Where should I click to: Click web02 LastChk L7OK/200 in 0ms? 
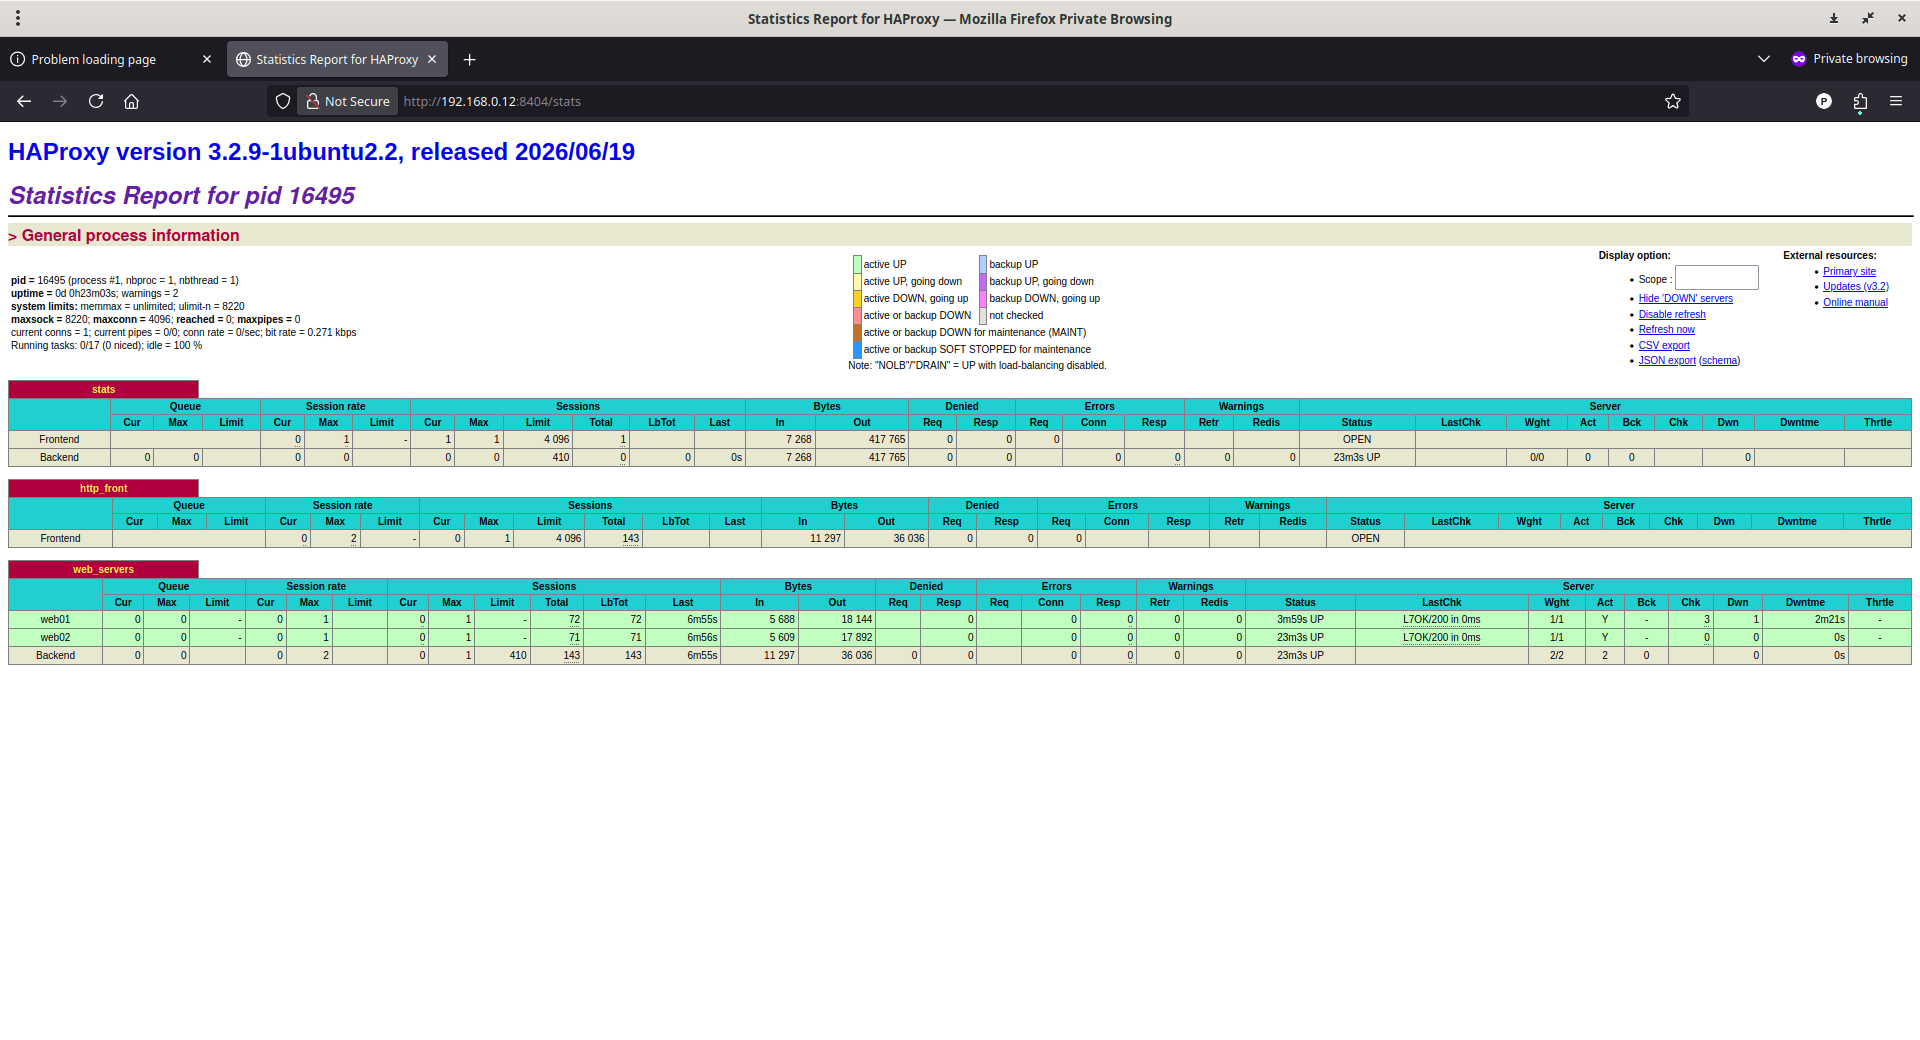[1441, 637]
